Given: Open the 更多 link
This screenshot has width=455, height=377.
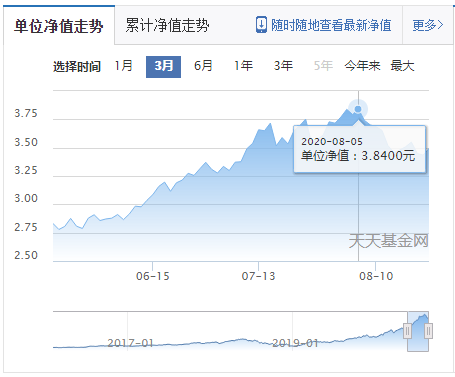Looking at the screenshot, I should point(428,25).
